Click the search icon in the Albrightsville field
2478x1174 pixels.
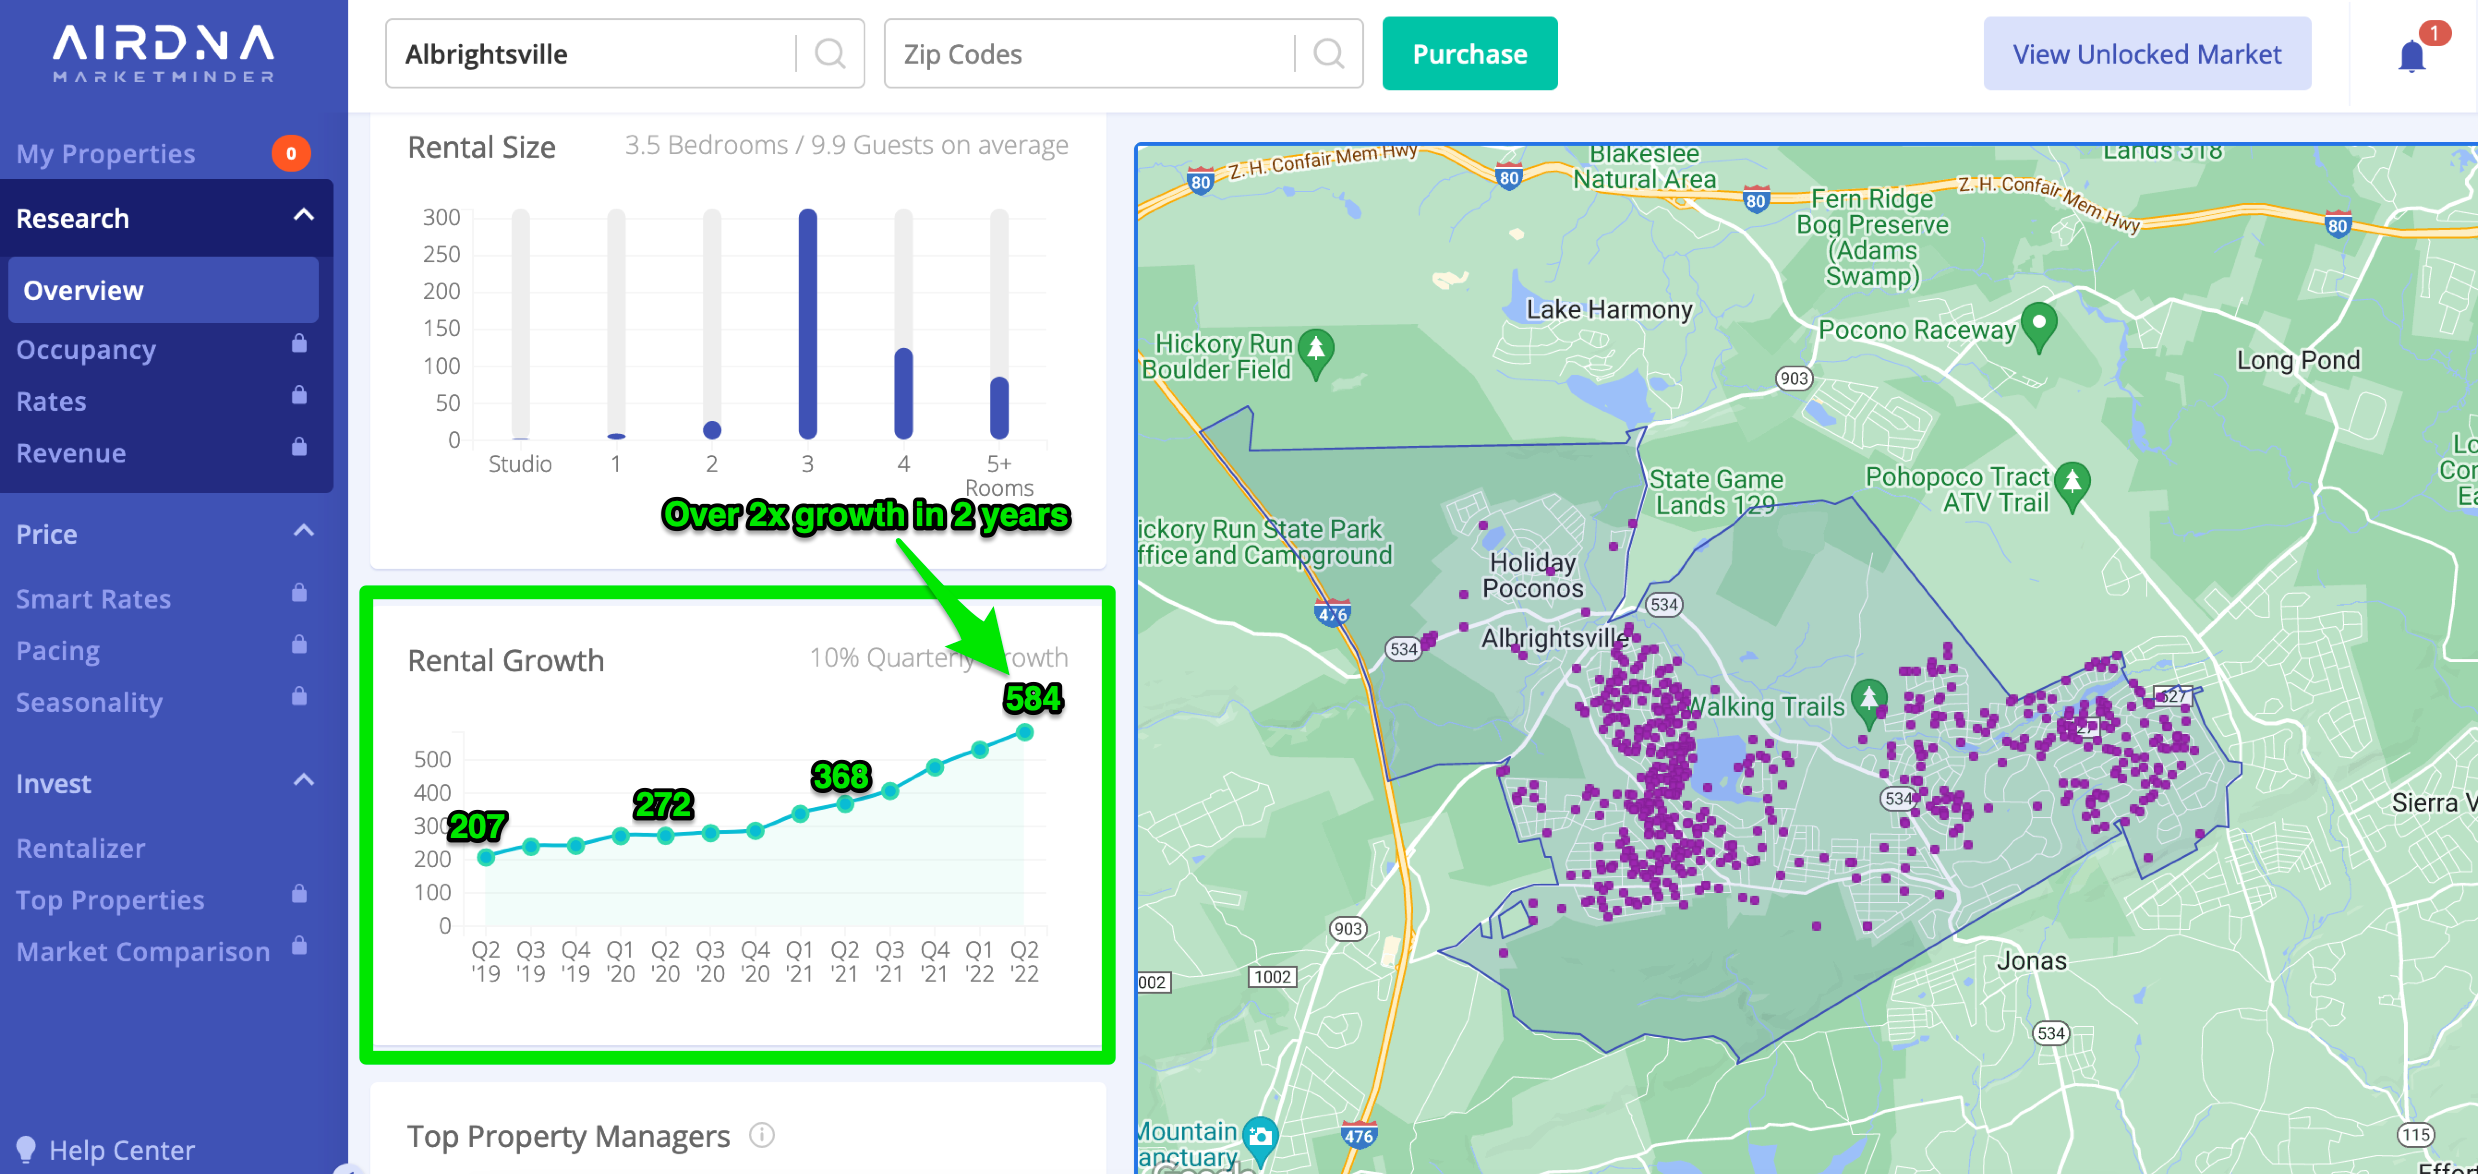point(829,53)
